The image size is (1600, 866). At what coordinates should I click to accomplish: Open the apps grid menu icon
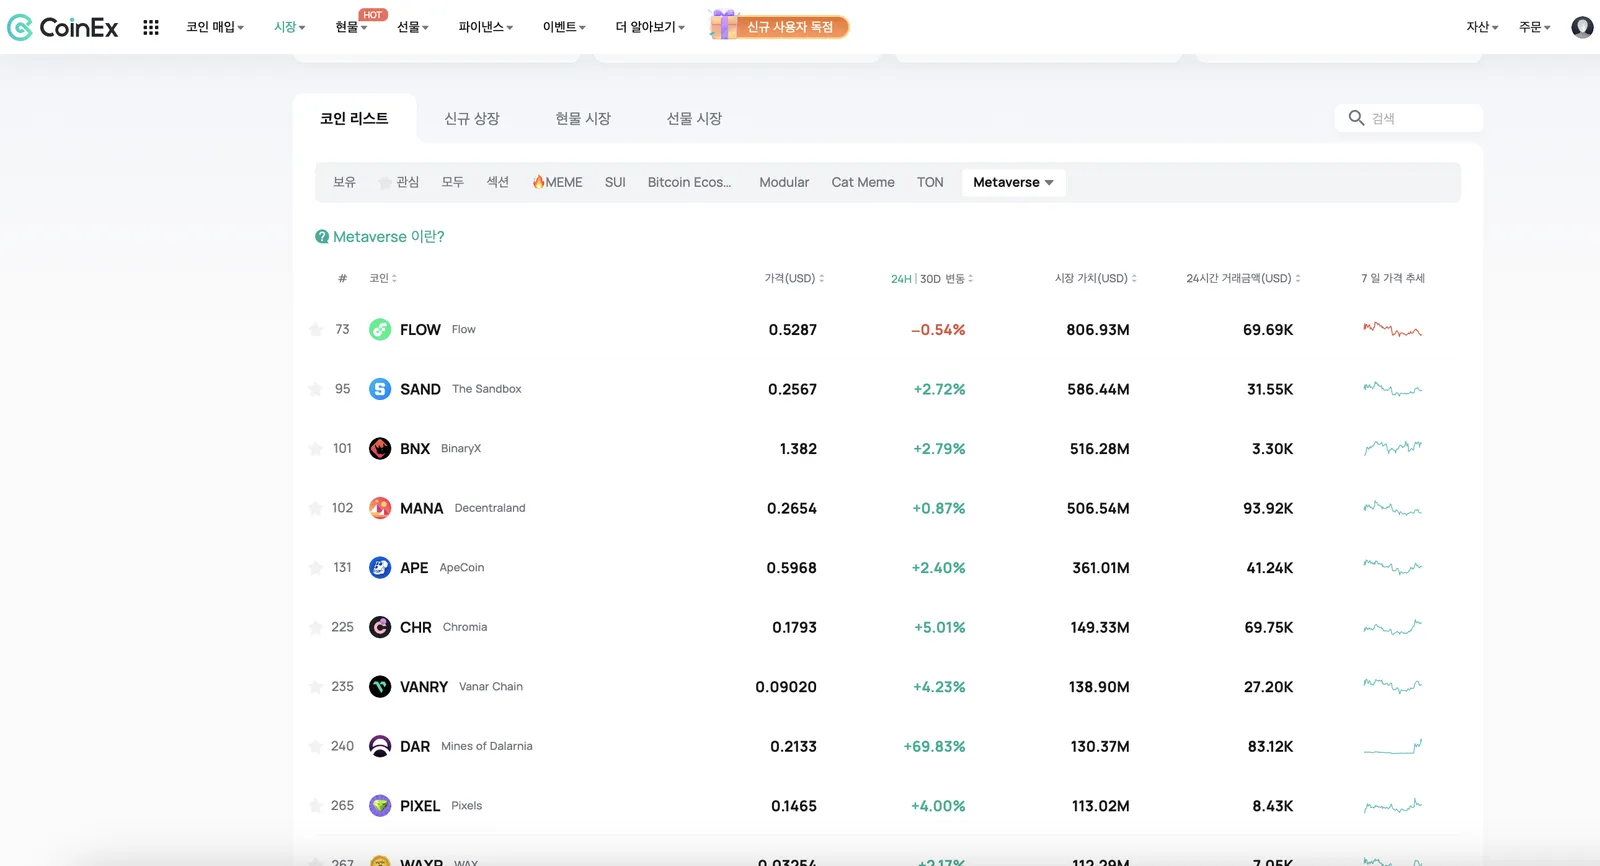(151, 27)
